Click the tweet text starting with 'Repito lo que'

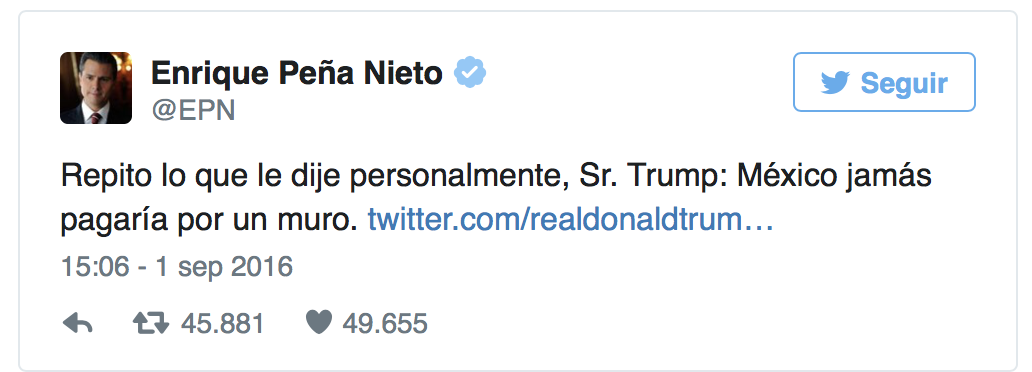[496, 198]
